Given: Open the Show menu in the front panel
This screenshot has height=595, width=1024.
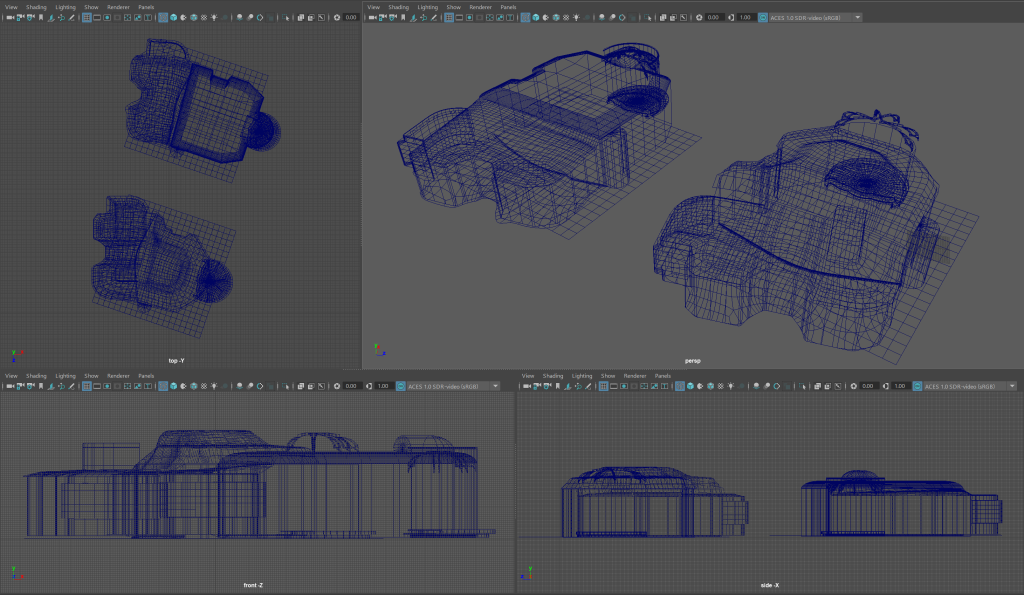Looking at the screenshot, I should (91, 375).
